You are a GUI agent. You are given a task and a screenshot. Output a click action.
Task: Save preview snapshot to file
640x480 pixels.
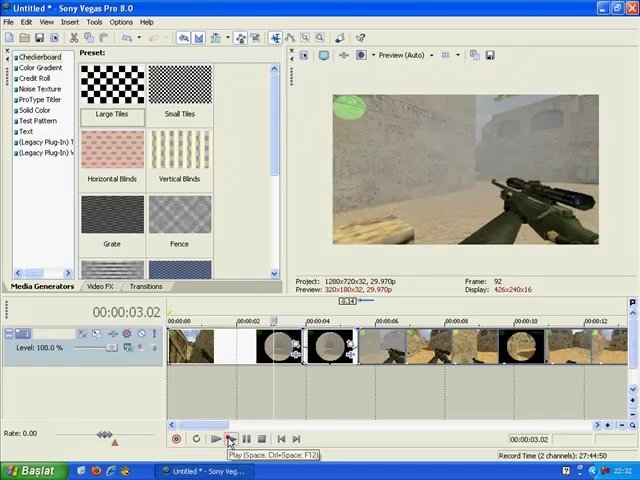(x=490, y=56)
